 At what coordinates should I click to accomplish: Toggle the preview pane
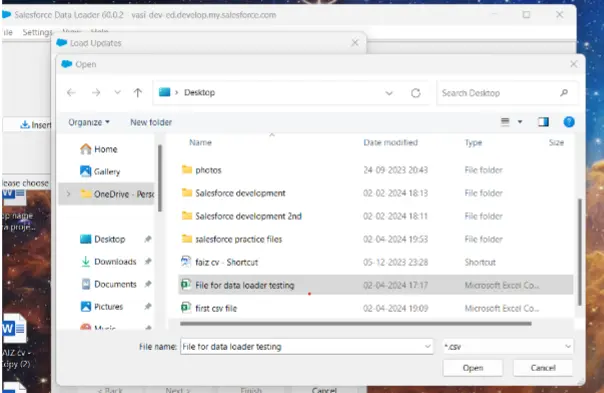click(x=543, y=122)
